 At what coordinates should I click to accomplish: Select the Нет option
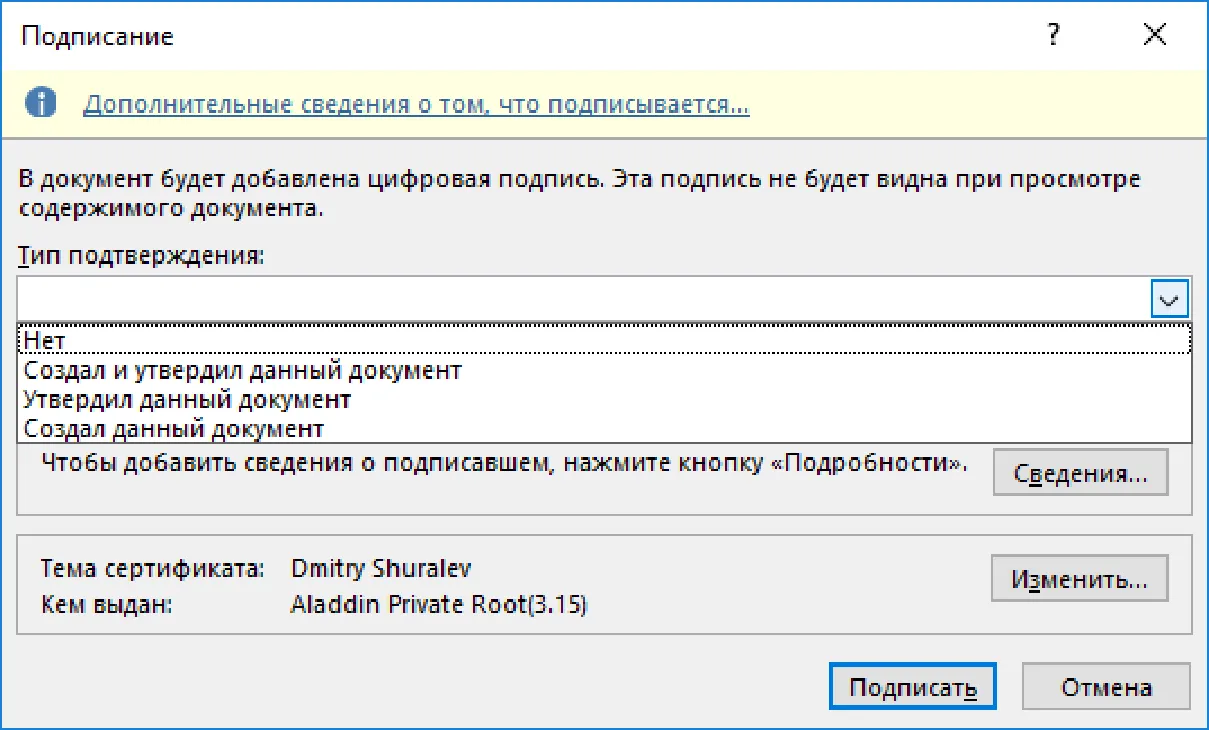point(604,341)
